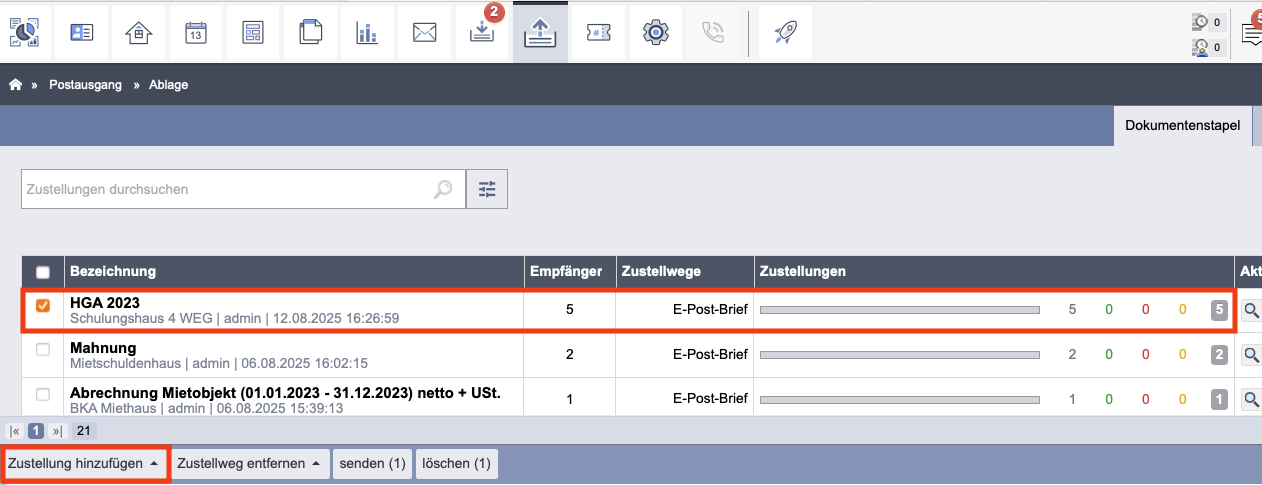Open the bar chart reports icon
The image size is (1262, 485).
coord(367,33)
